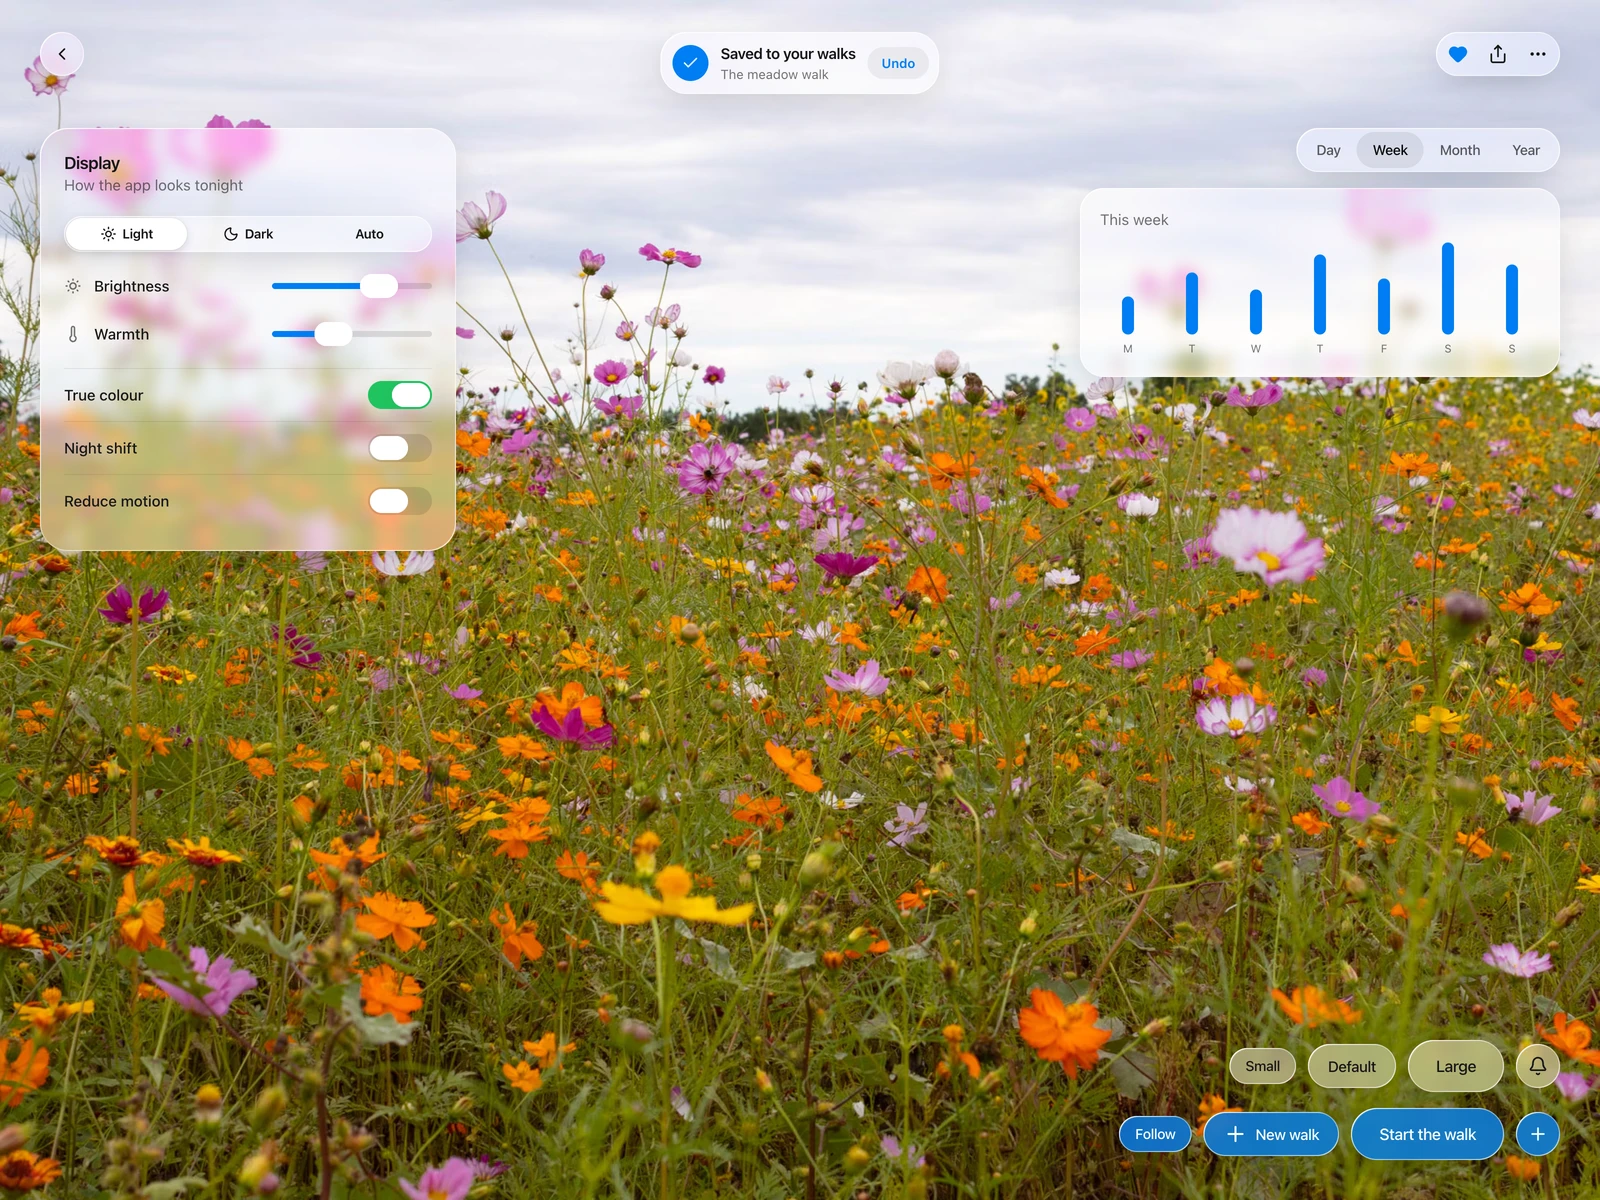Go back with the chevron button
Viewport: 1600px width, 1200px height.
pyautogui.click(x=62, y=54)
